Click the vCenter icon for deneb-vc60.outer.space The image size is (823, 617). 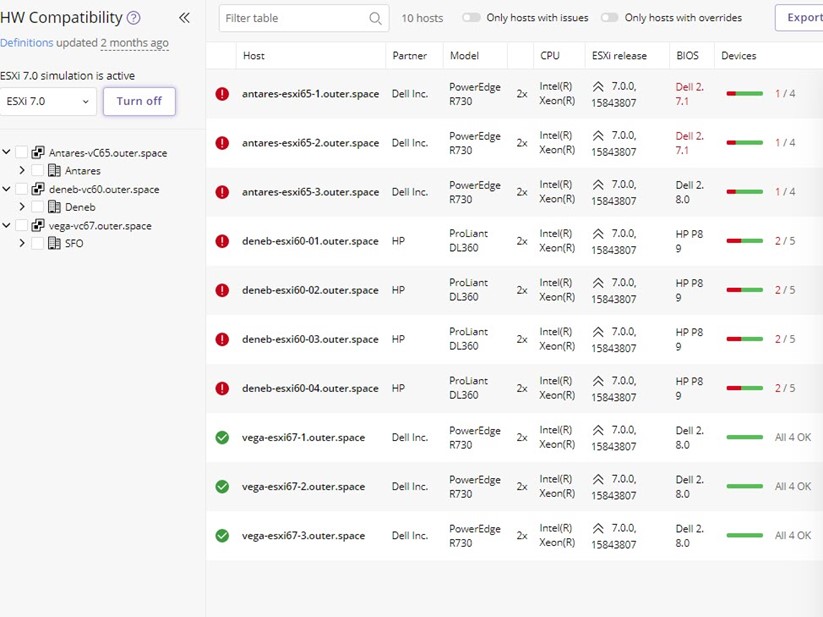[38, 189]
